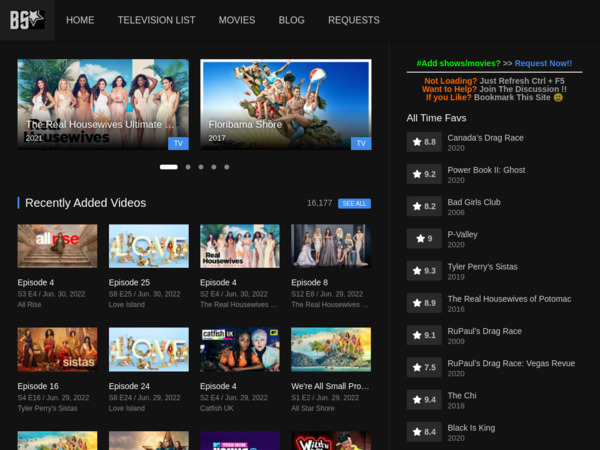
Task: Click the All Rise show name
Action: coord(29,305)
